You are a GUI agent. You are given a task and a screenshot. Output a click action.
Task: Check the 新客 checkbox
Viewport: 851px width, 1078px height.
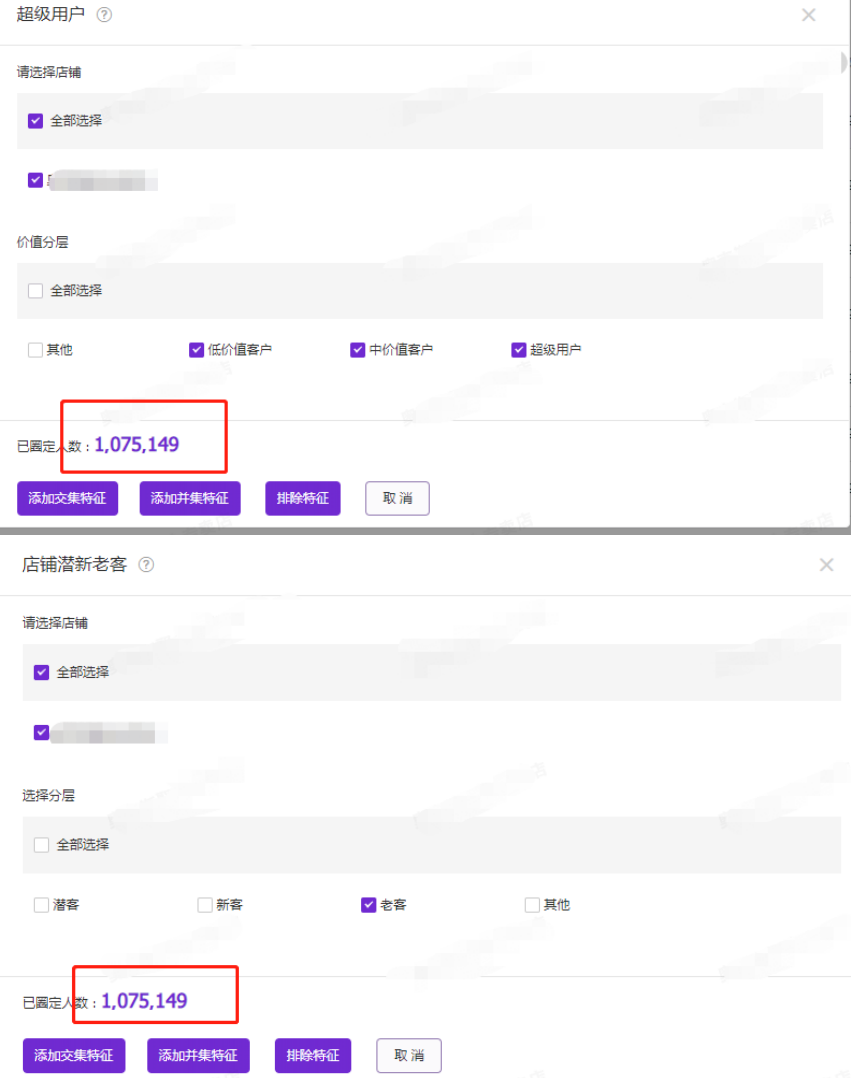click(205, 905)
